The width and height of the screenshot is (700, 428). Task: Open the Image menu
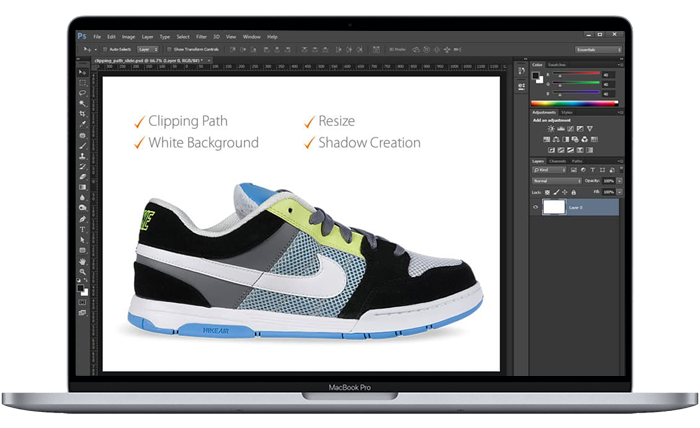tap(129, 37)
